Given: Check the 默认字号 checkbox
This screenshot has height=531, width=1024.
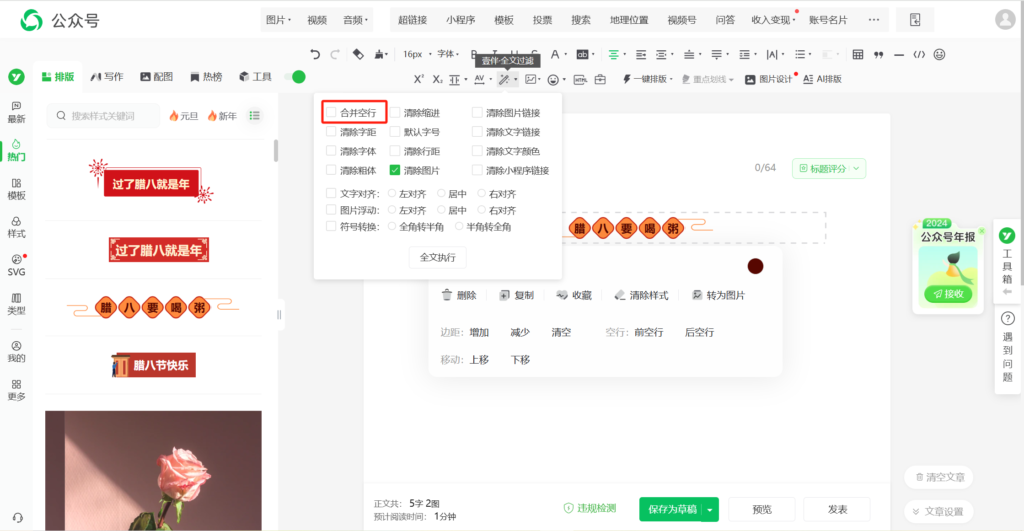Looking at the screenshot, I should point(394,131).
